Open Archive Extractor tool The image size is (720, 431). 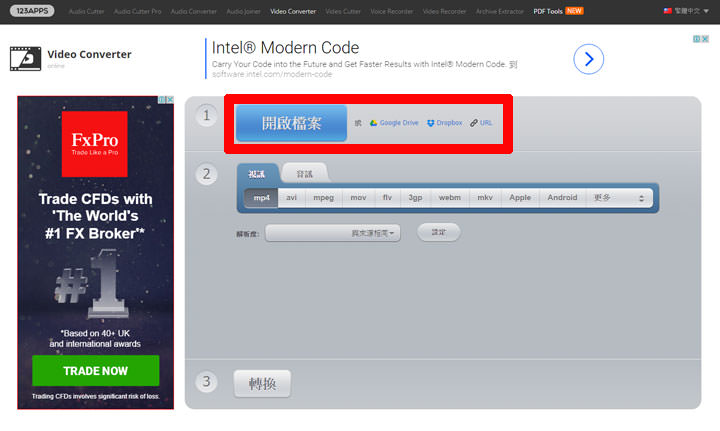click(500, 11)
